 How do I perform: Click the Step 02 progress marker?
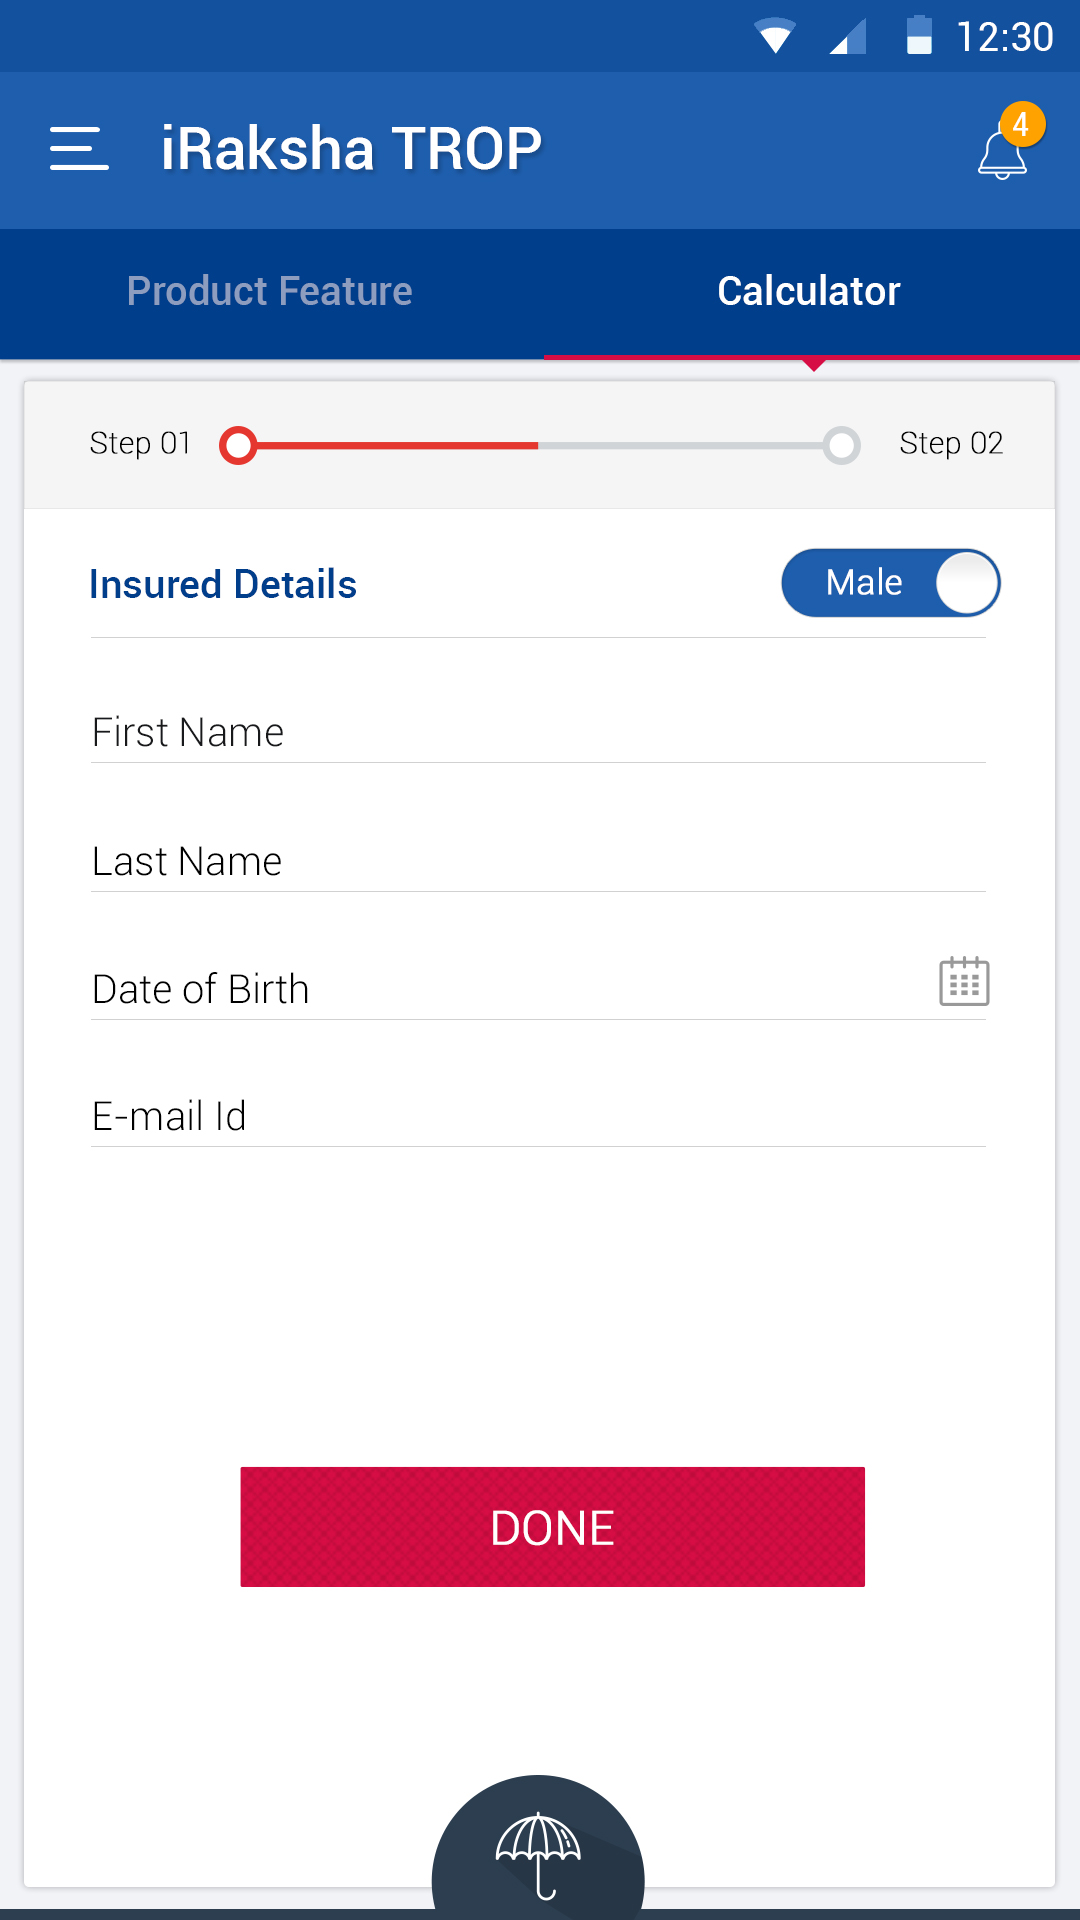(x=841, y=445)
